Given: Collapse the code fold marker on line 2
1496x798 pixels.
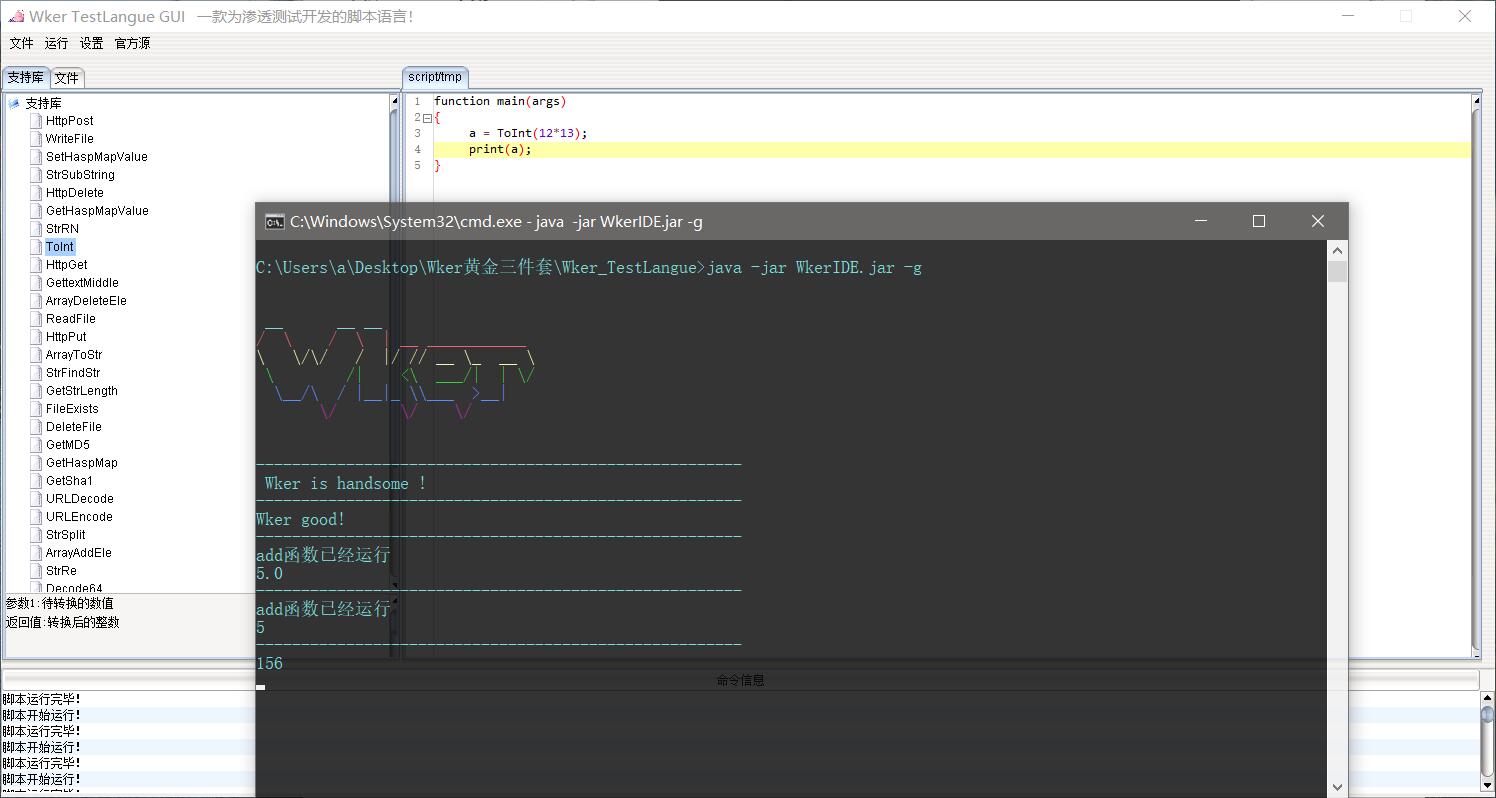Looking at the screenshot, I should (x=428, y=118).
